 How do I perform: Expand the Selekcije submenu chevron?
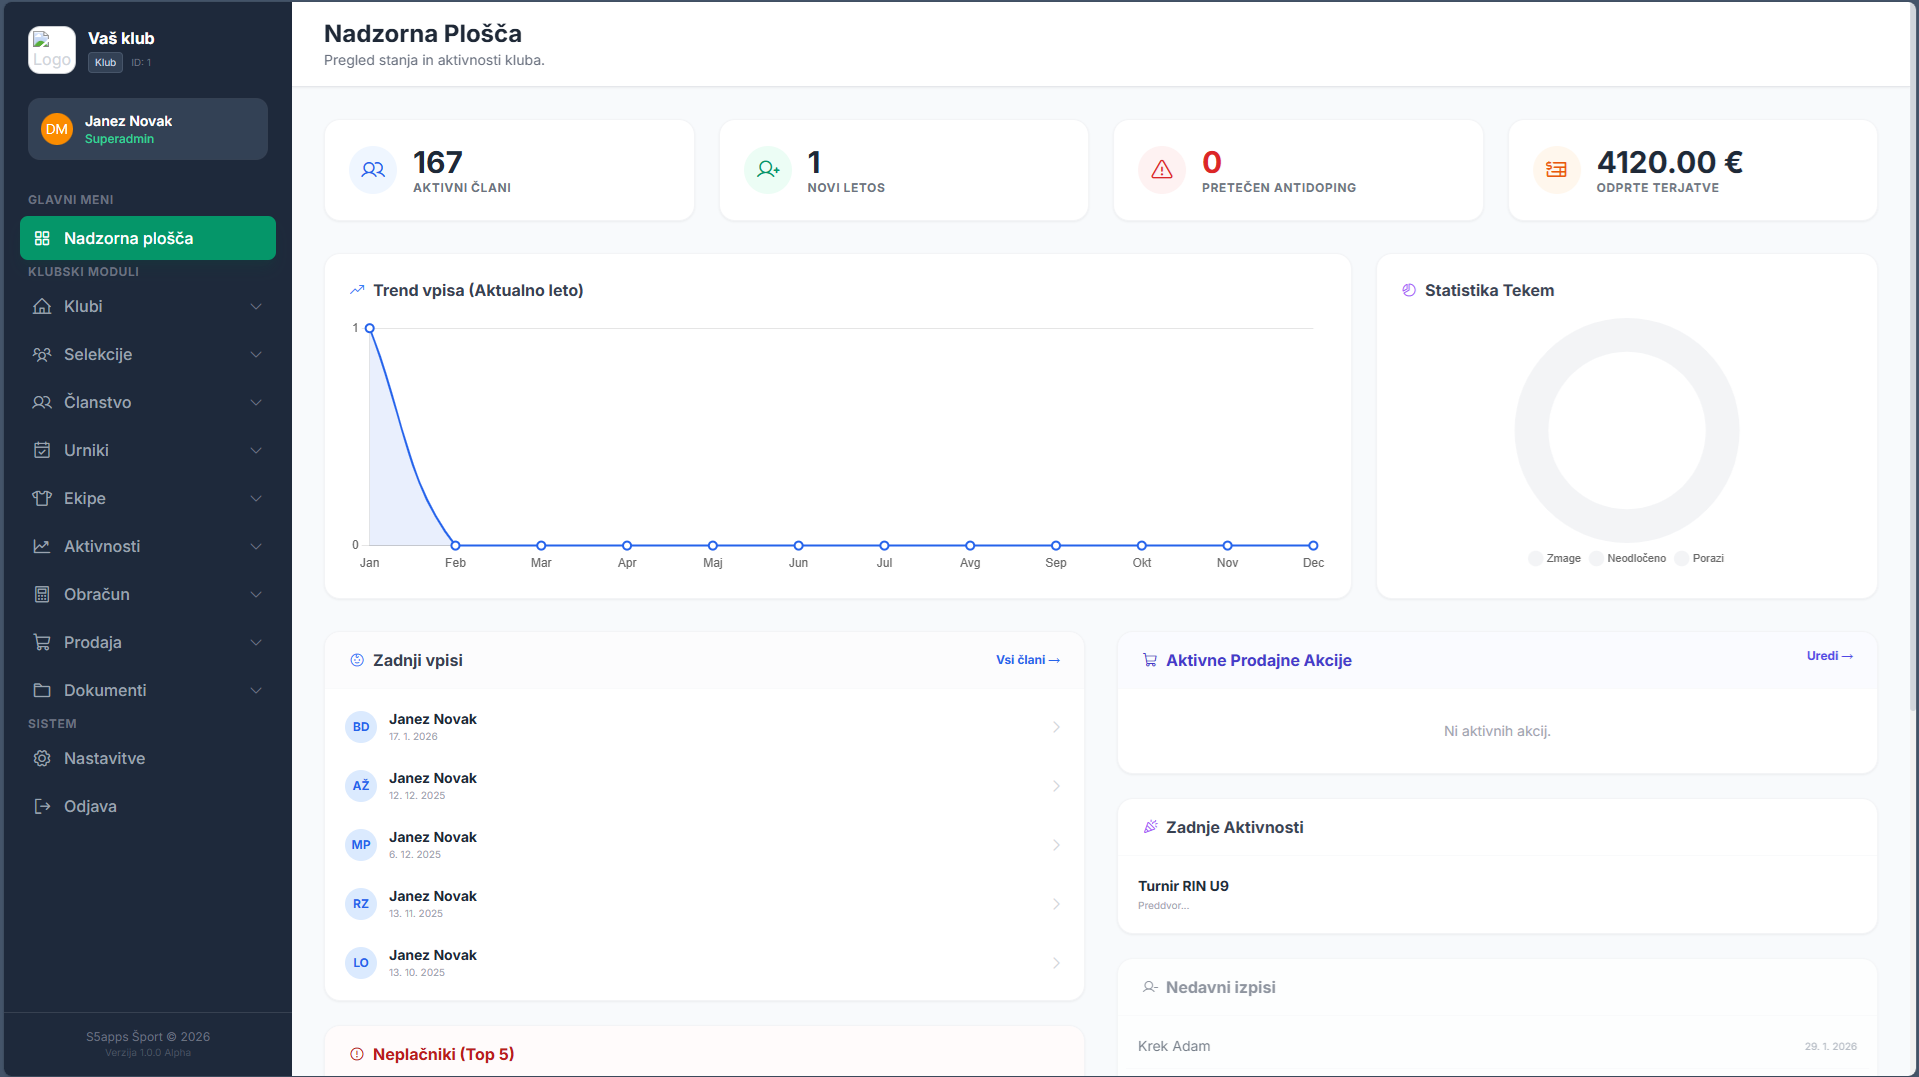(x=256, y=355)
